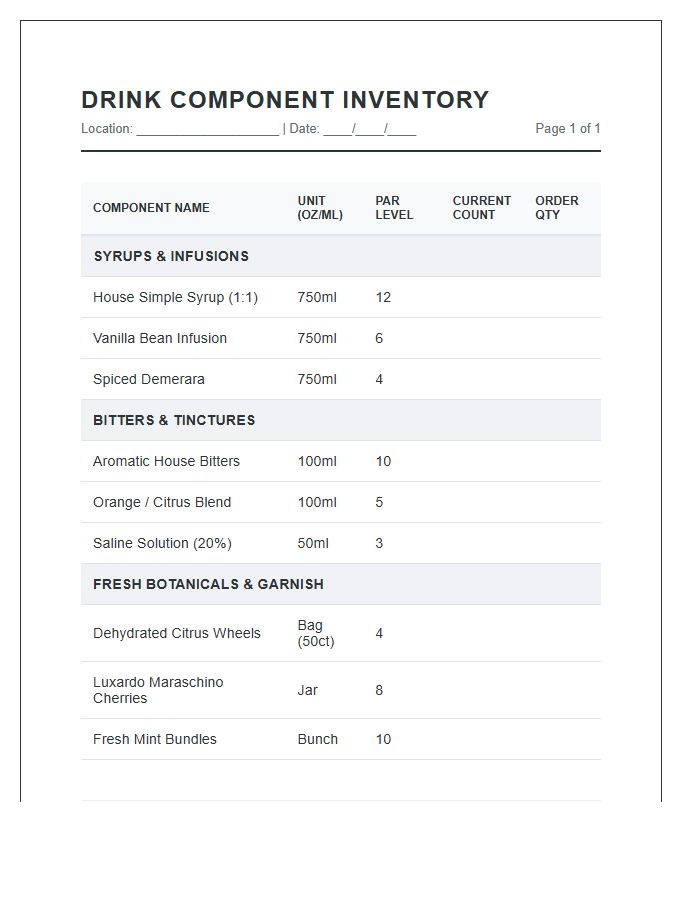Click 'House Simple Syrup (1:1)' row name
The image size is (700, 900).
coord(176,297)
